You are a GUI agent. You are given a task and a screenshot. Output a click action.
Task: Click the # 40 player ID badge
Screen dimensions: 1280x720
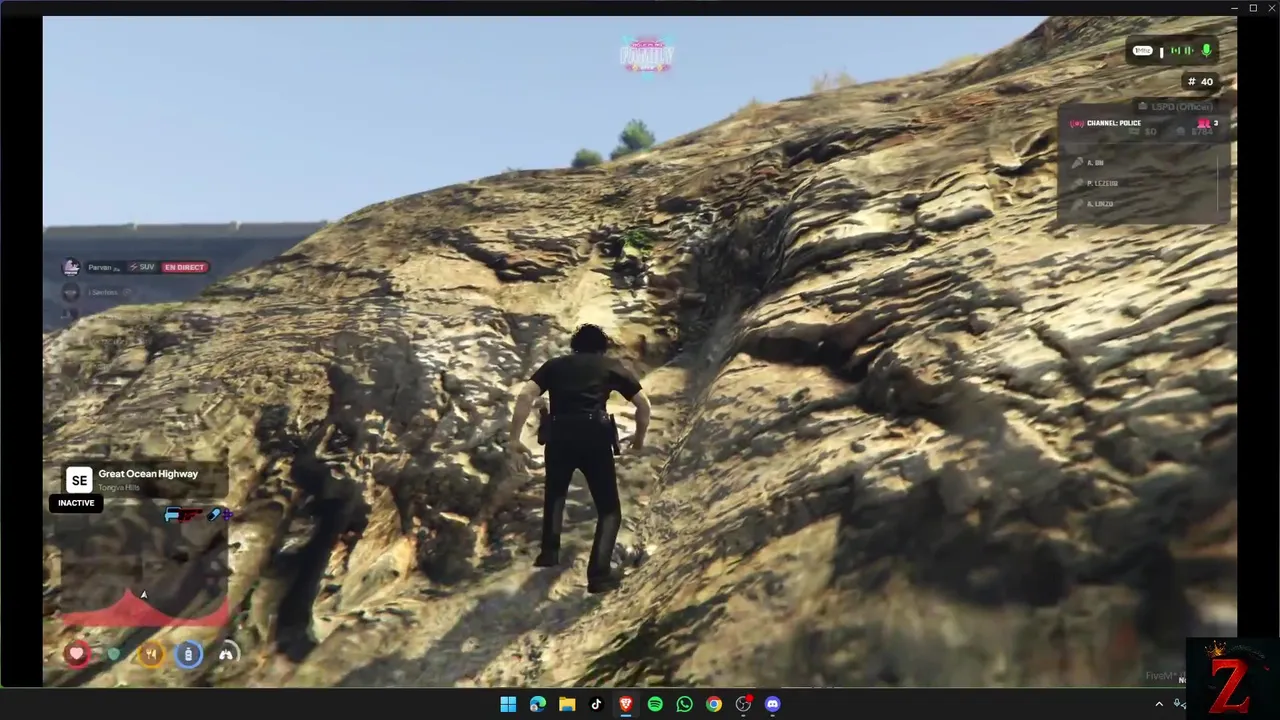1200,82
